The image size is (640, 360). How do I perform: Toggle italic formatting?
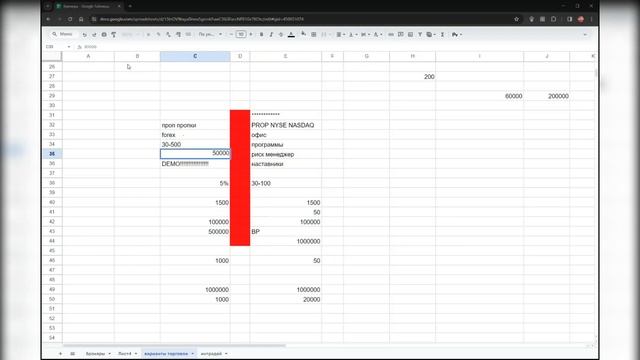(271, 35)
